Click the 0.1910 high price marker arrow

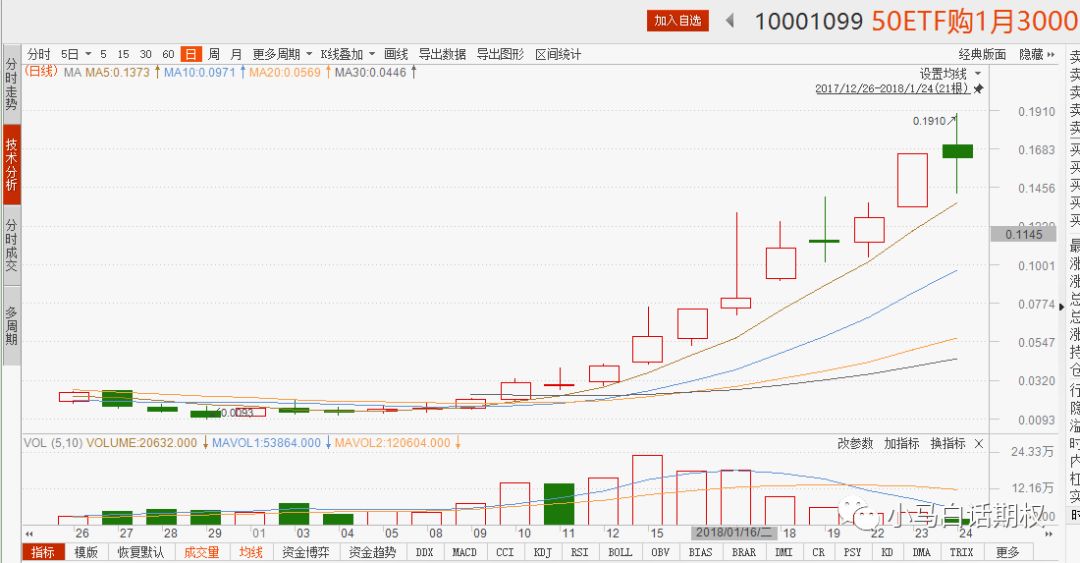click(x=953, y=119)
